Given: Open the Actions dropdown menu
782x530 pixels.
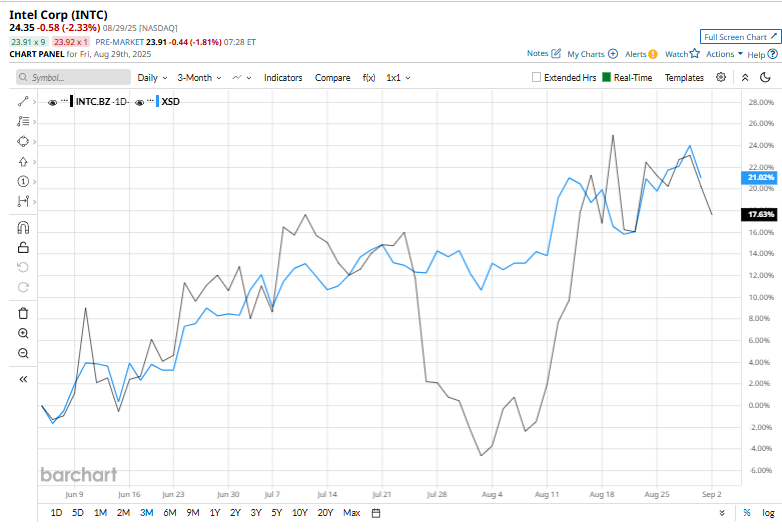Looking at the screenshot, I should coord(724,54).
